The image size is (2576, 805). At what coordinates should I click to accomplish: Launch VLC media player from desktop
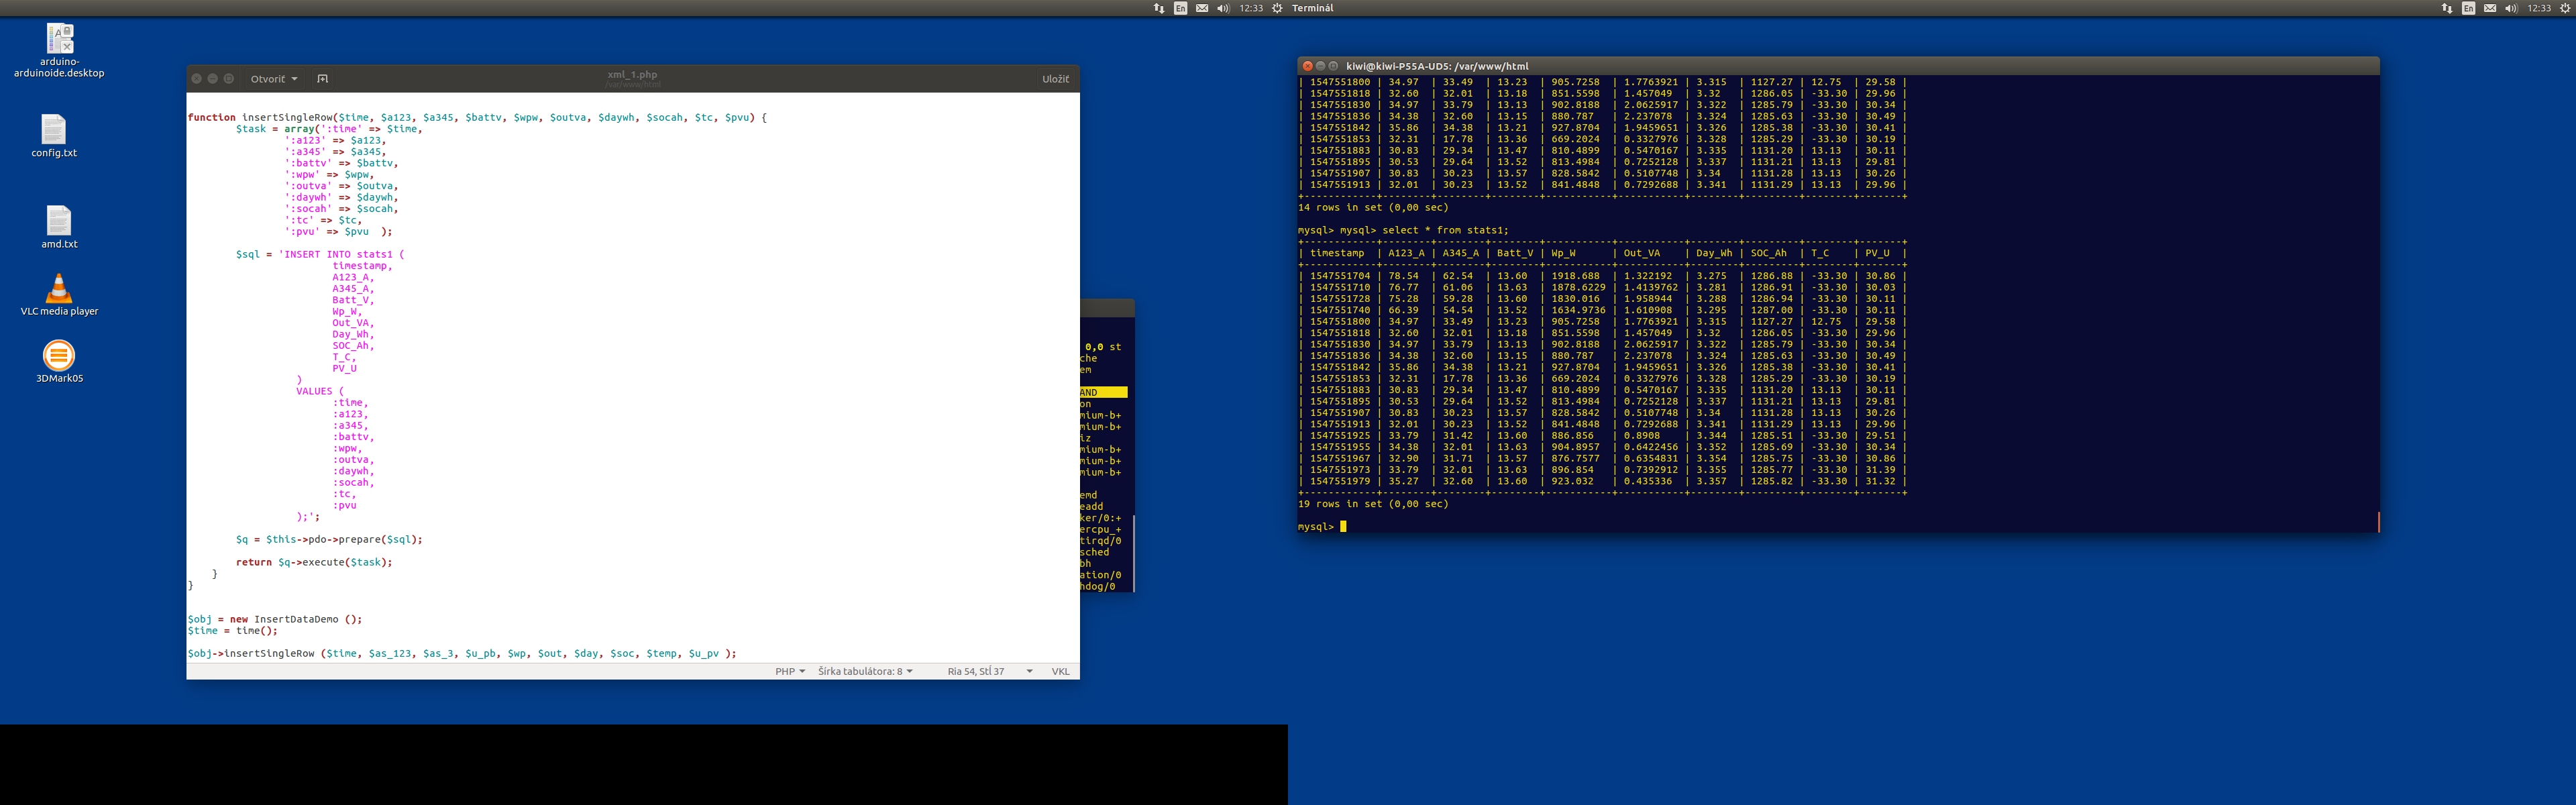[x=59, y=288]
